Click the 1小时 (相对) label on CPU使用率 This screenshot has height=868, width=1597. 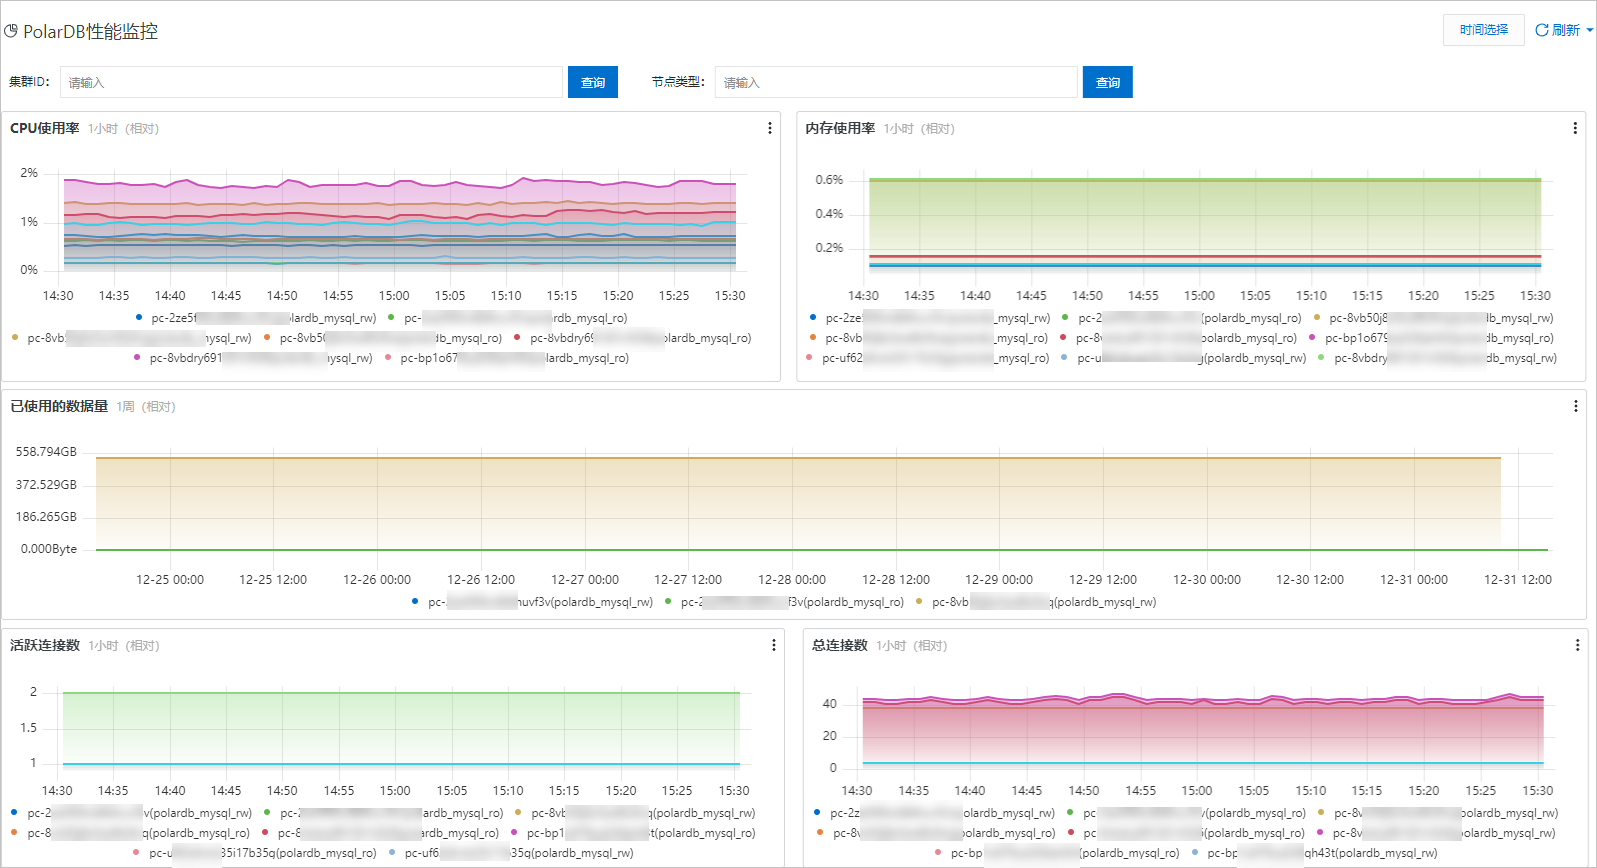click(123, 129)
